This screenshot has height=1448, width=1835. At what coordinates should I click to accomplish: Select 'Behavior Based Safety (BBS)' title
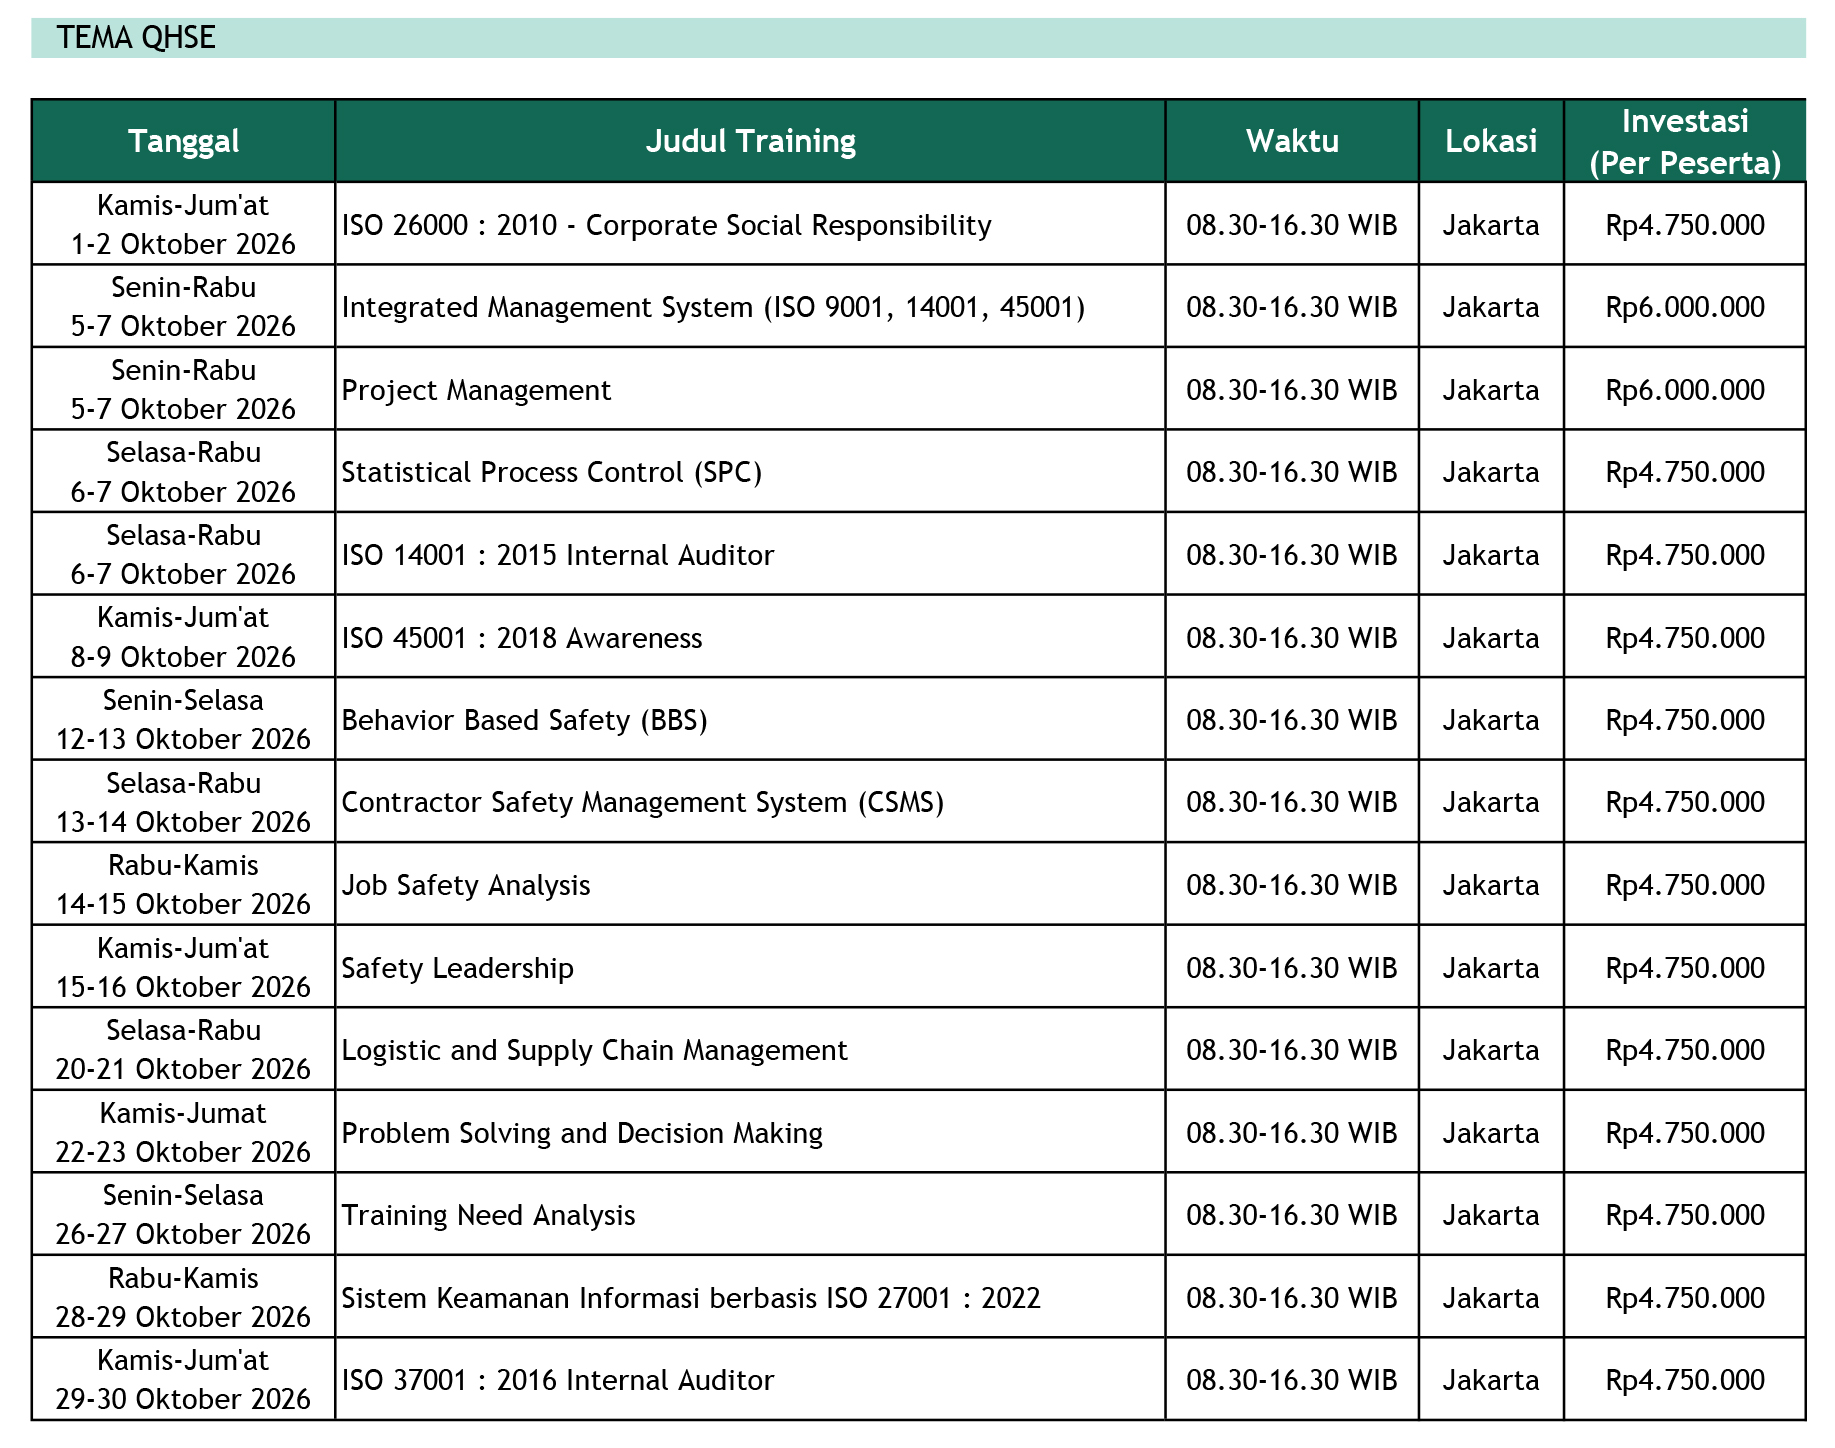click(525, 720)
